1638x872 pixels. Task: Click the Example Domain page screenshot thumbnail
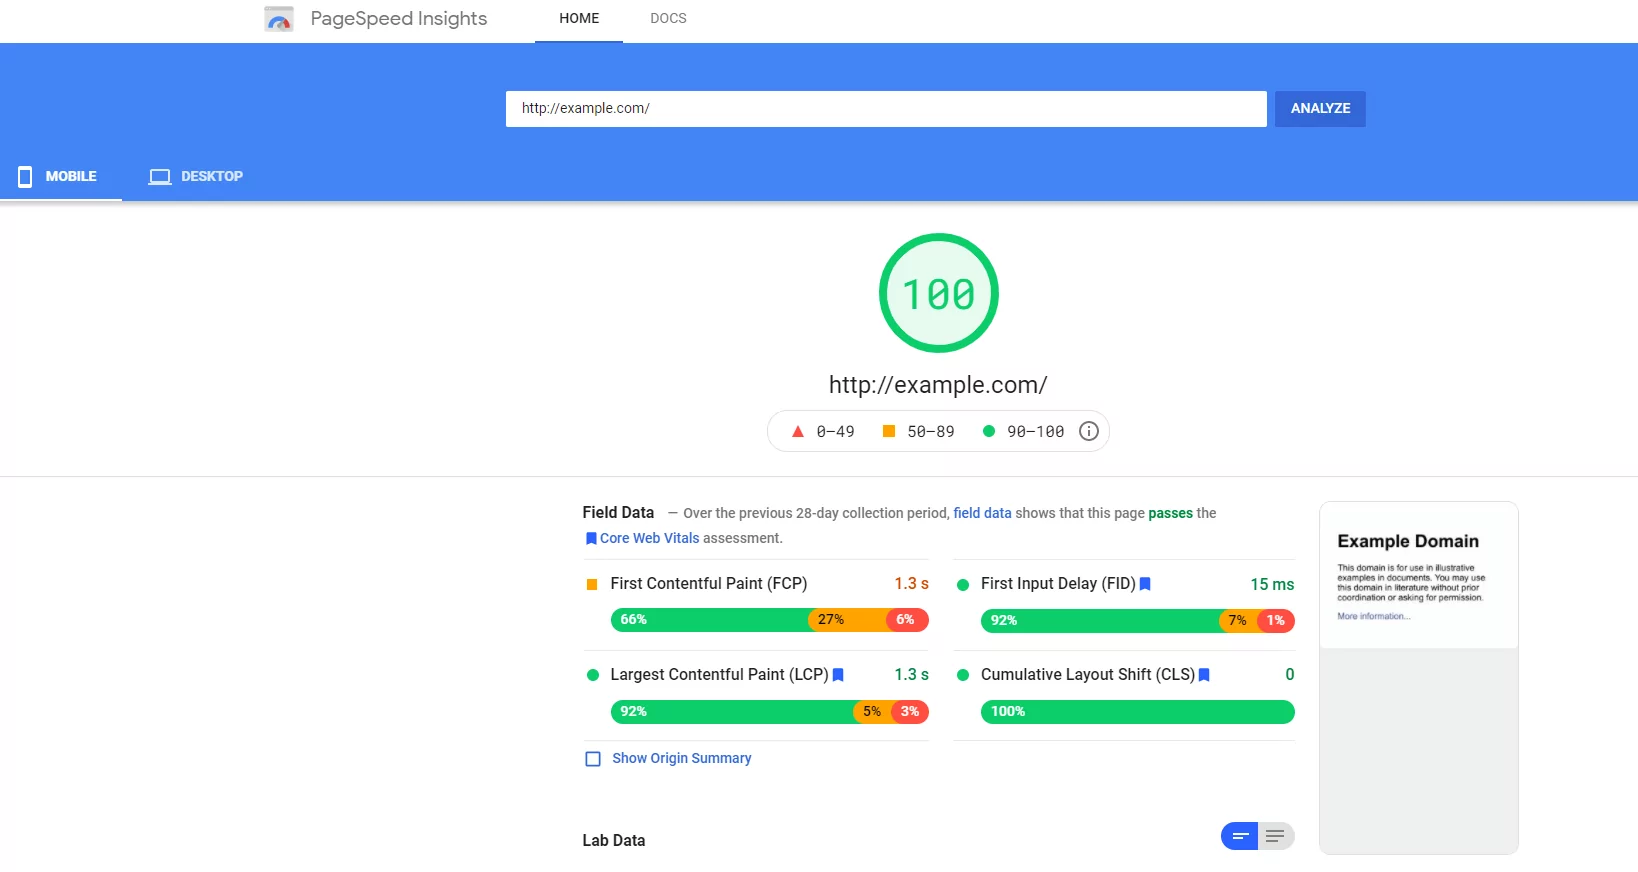1419,678
